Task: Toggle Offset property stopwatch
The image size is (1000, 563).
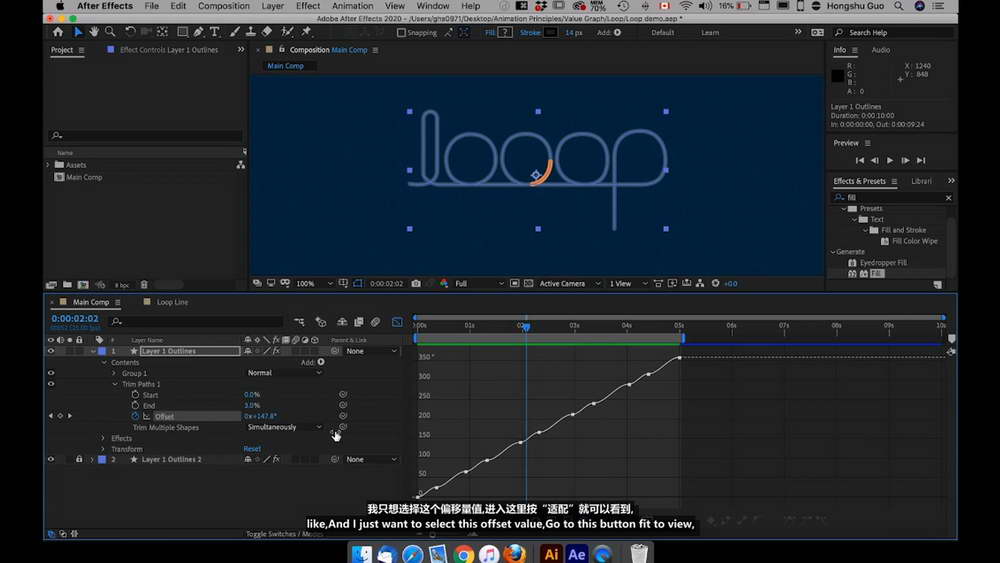Action: (135, 416)
